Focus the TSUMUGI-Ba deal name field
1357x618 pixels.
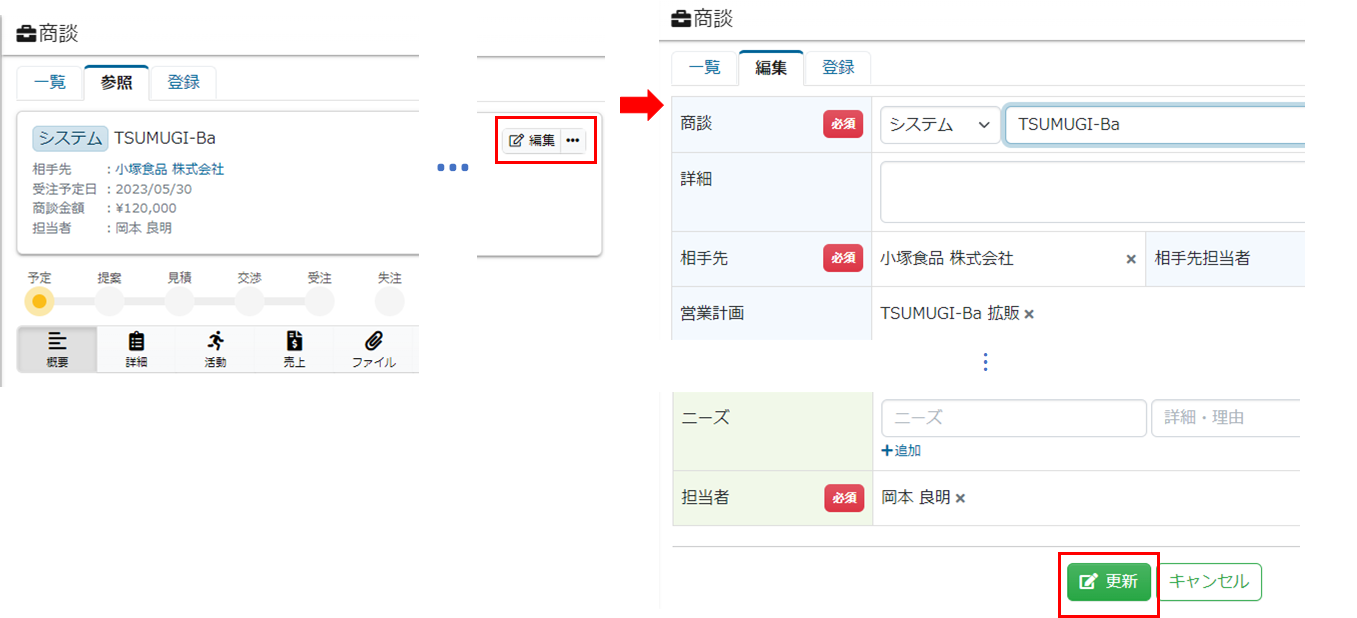pyautogui.click(x=1155, y=125)
